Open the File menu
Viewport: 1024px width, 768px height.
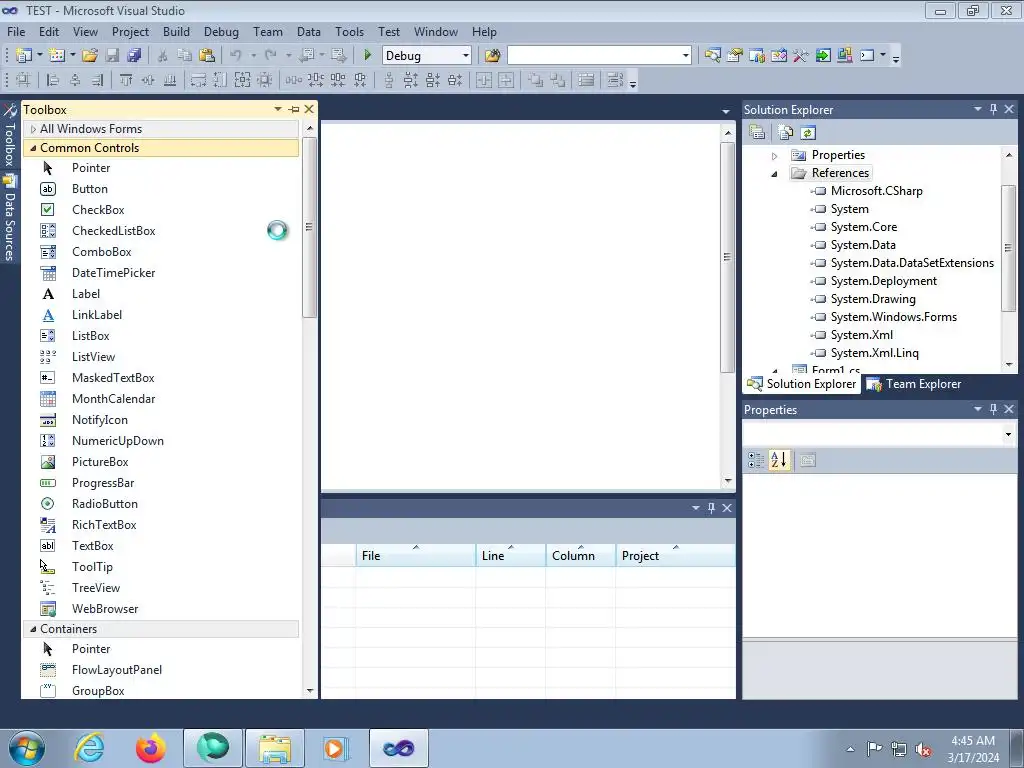(x=16, y=31)
